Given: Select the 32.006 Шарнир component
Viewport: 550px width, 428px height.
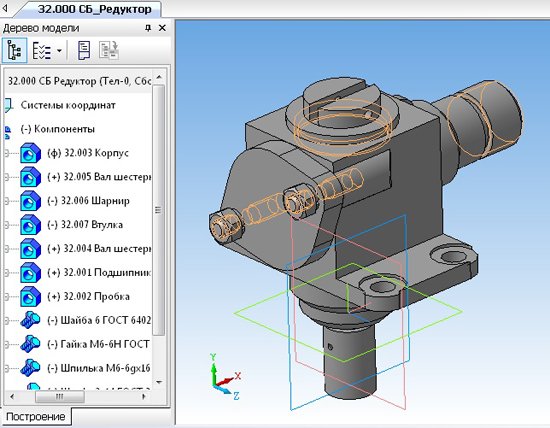Looking at the screenshot, I should pyautogui.click(x=88, y=201).
